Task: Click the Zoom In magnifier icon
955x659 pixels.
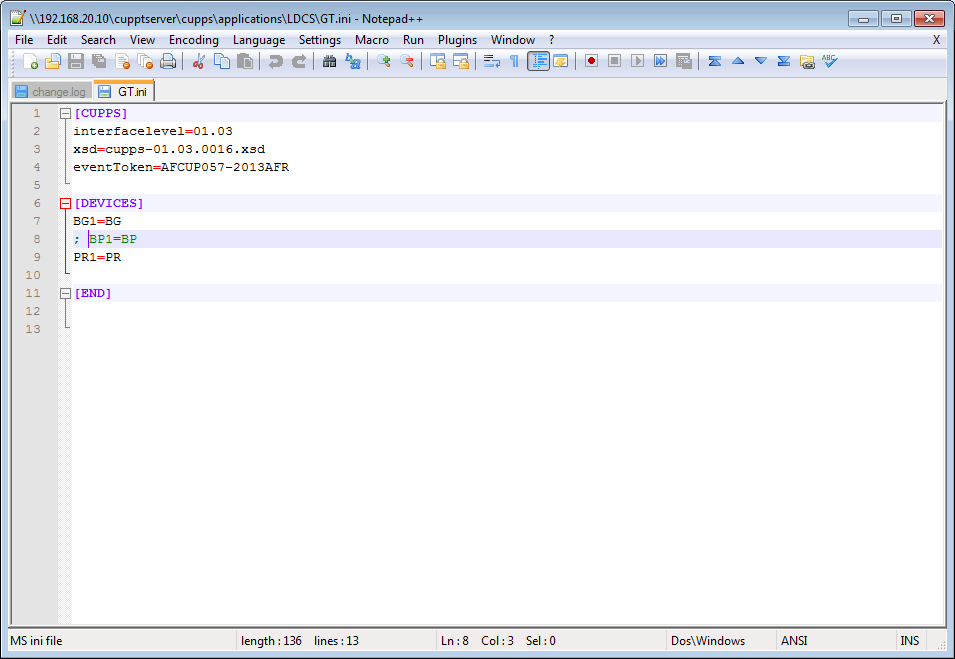Action: pyautogui.click(x=383, y=62)
